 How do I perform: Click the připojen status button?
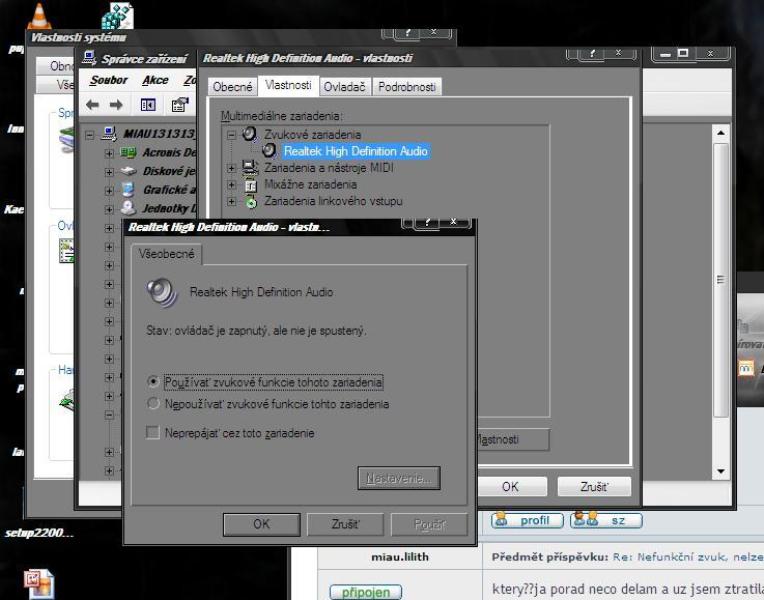pyautogui.click(x=366, y=592)
